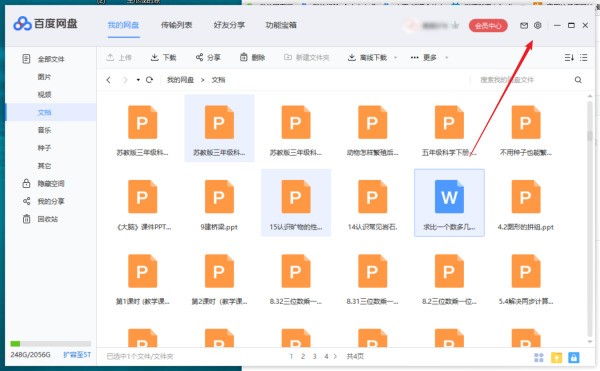Click the 分享 share toolbar button
The width and height of the screenshot is (600, 371).
click(208, 57)
